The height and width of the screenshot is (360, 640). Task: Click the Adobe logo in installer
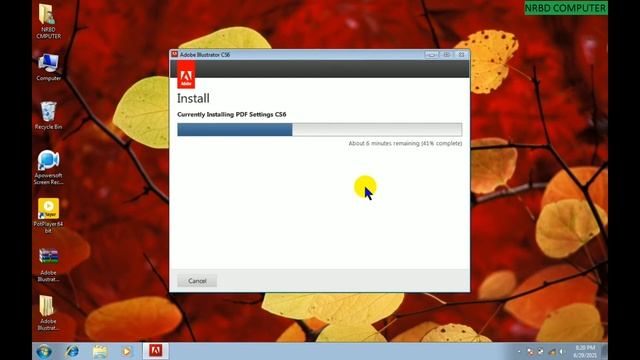(186, 75)
